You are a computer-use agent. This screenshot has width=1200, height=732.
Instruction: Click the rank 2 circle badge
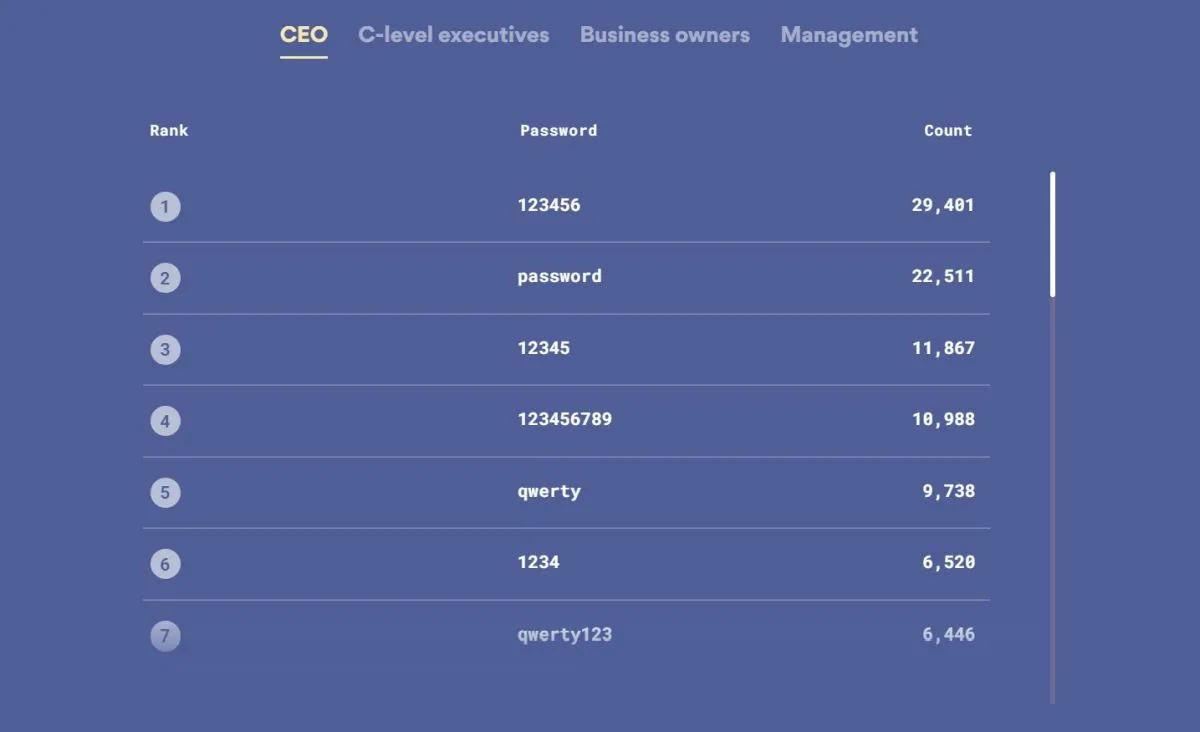[x=165, y=277]
